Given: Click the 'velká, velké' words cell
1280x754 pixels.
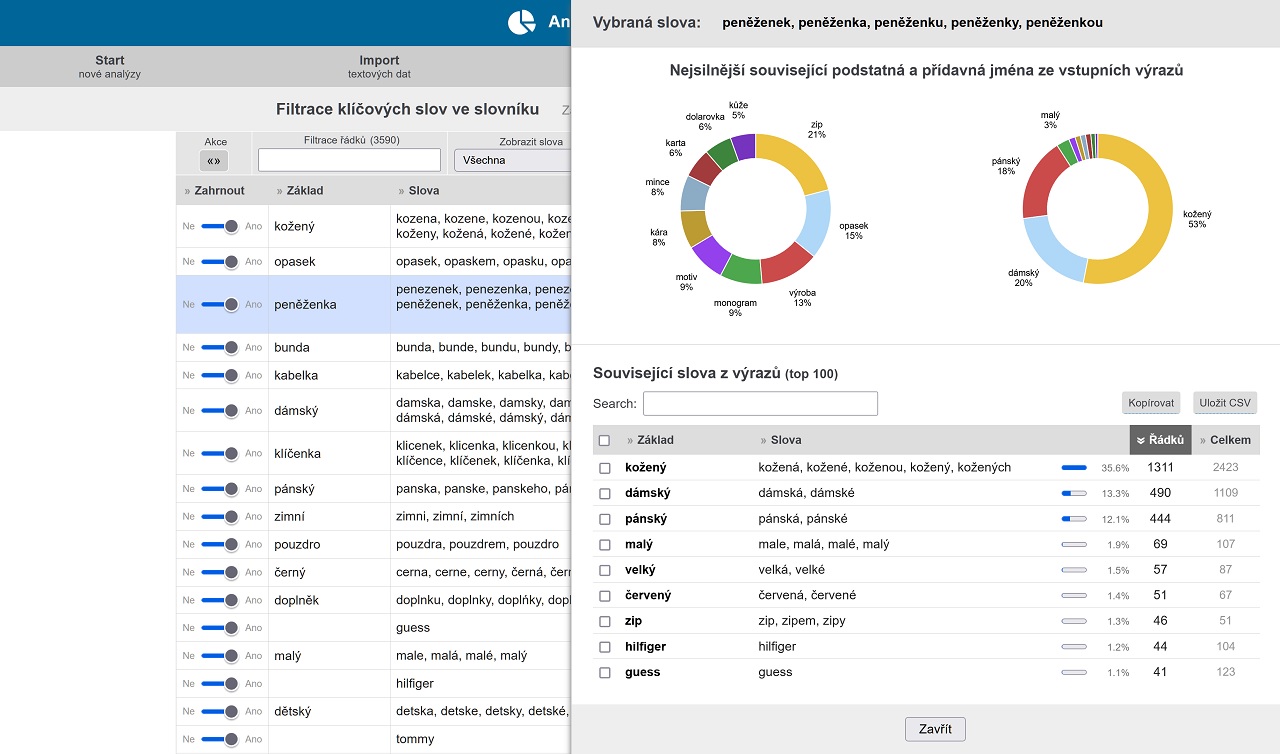Looking at the screenshot, I should click(x=792, y=570).
